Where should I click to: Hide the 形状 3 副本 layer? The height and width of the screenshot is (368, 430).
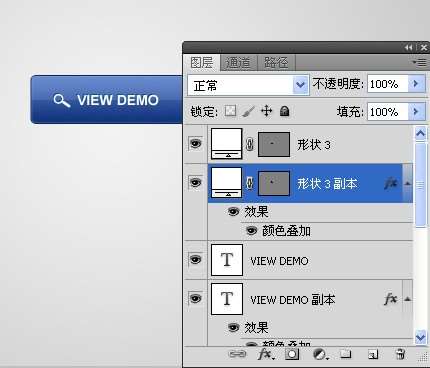coord(195,182)
